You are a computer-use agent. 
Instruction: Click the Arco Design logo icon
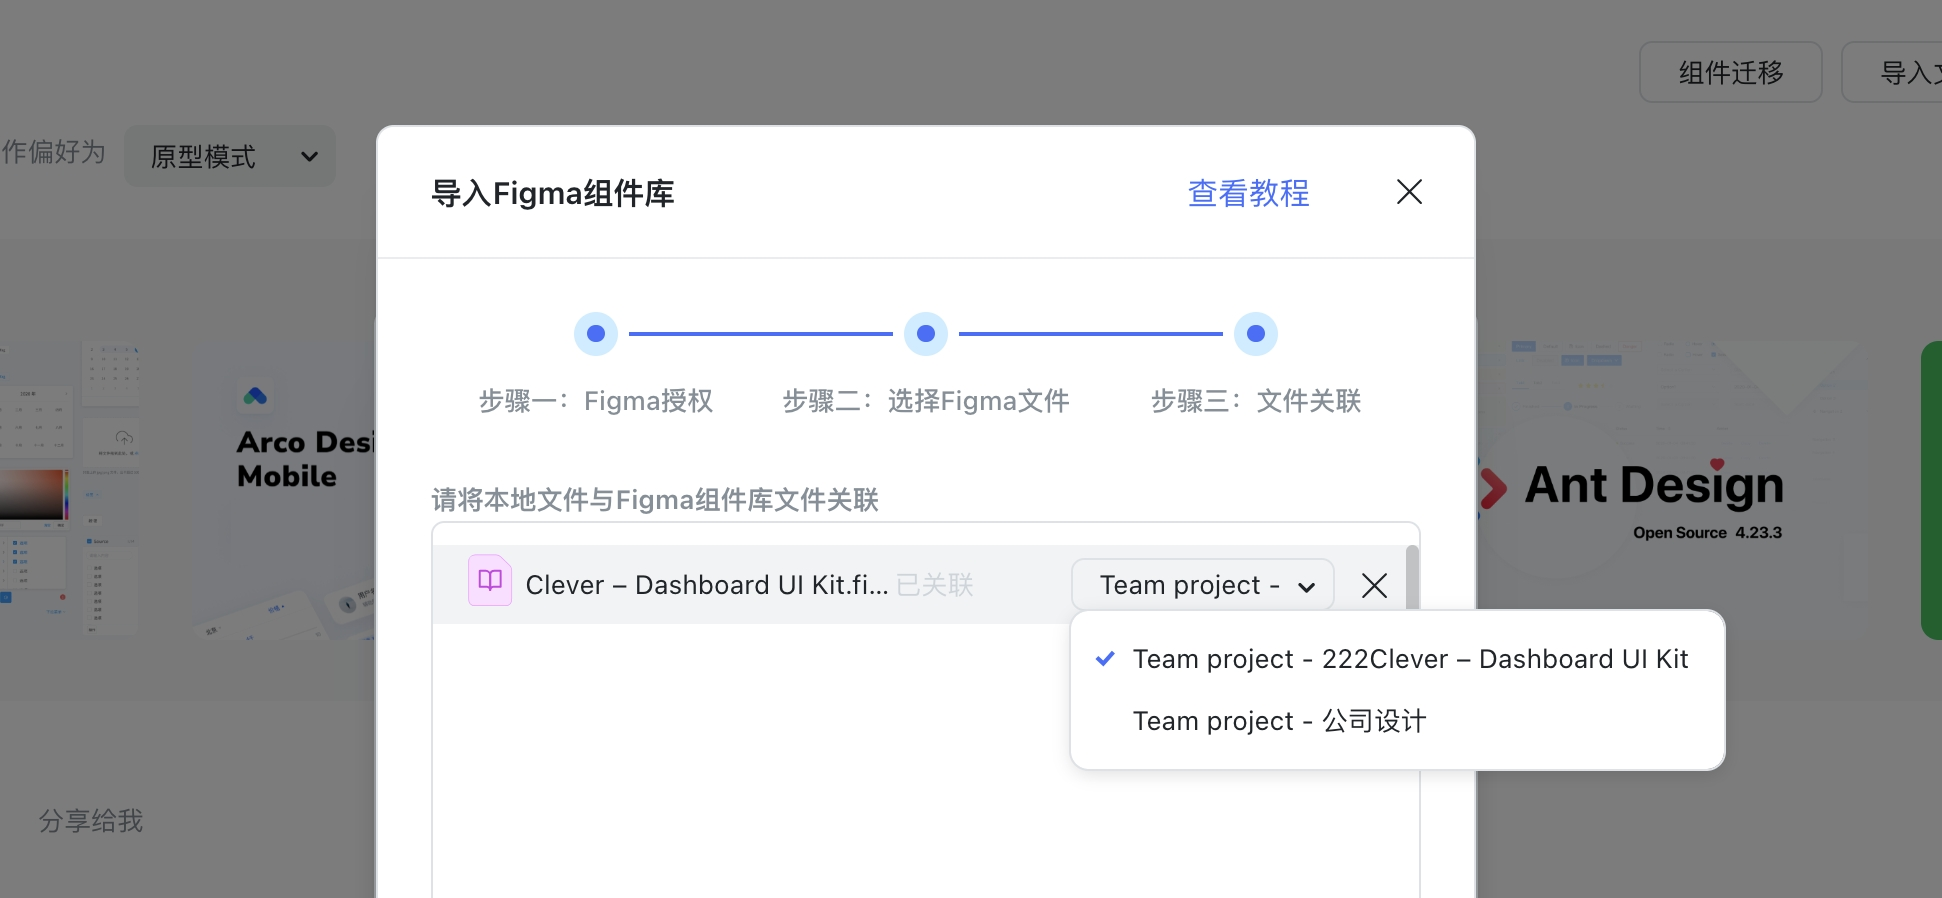(x=255, y=396)
